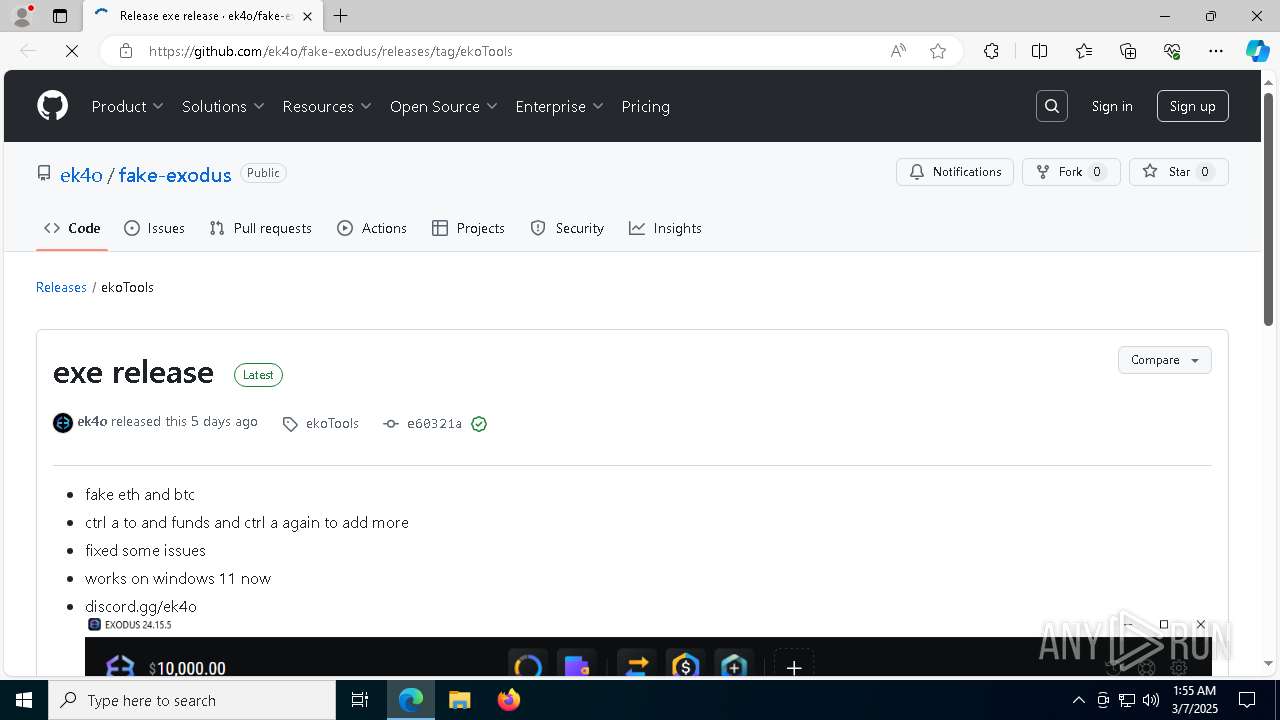Go to the Pricing page
This screenshot has height=720, width=1280.
click(646, 106)
